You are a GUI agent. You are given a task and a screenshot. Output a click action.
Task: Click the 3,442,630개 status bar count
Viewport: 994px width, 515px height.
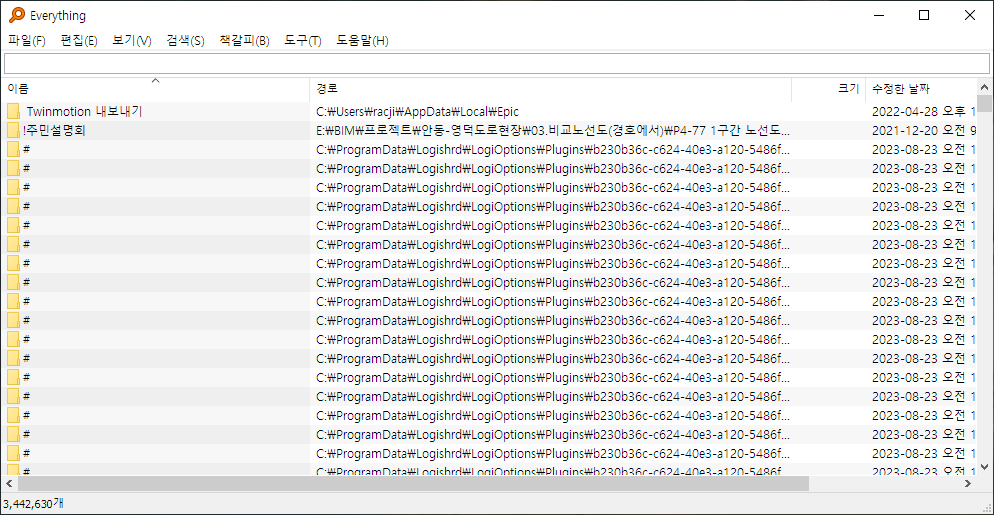coord(33,504)
